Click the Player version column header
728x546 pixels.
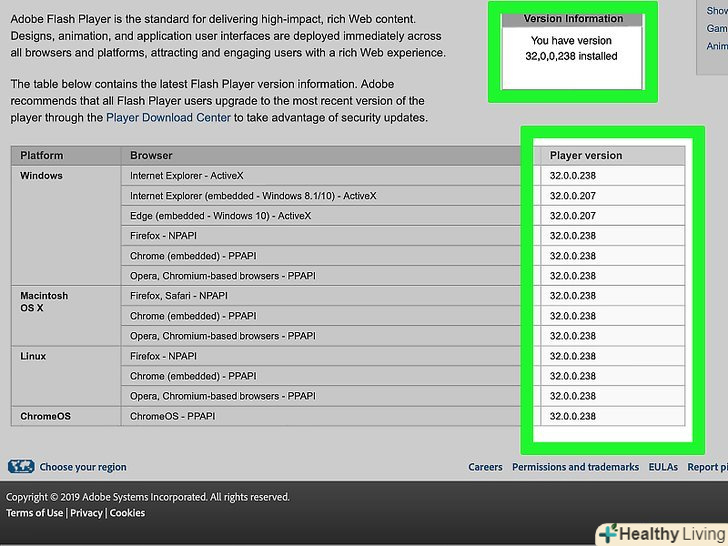[586, 156]
